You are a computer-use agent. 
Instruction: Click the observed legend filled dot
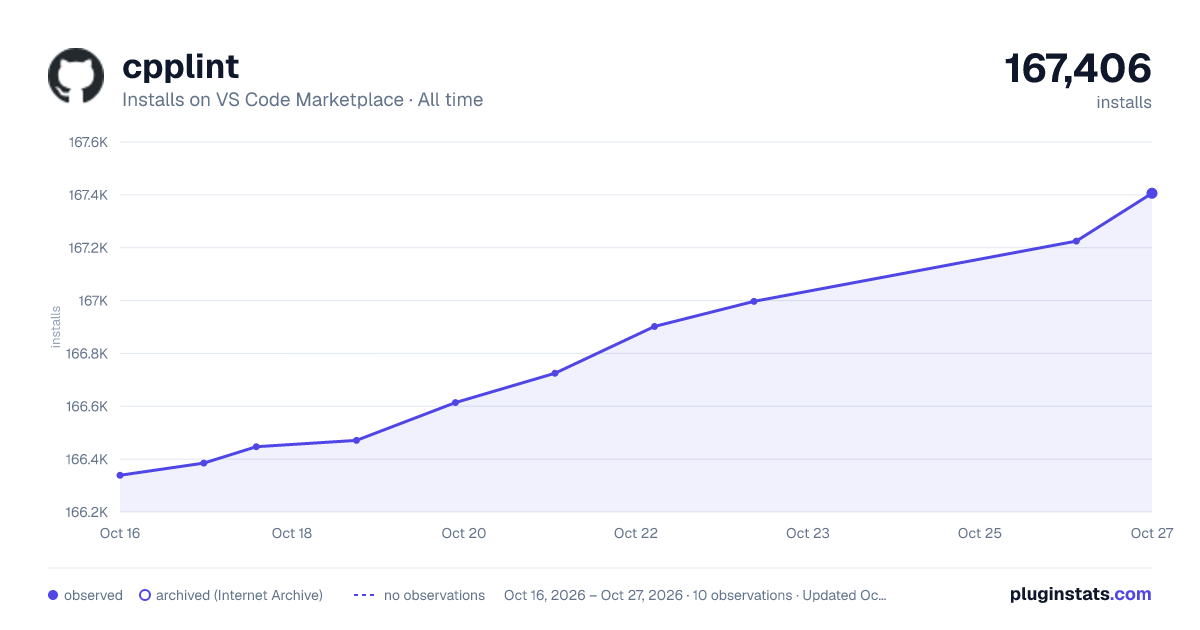click(x=53, y=595)
